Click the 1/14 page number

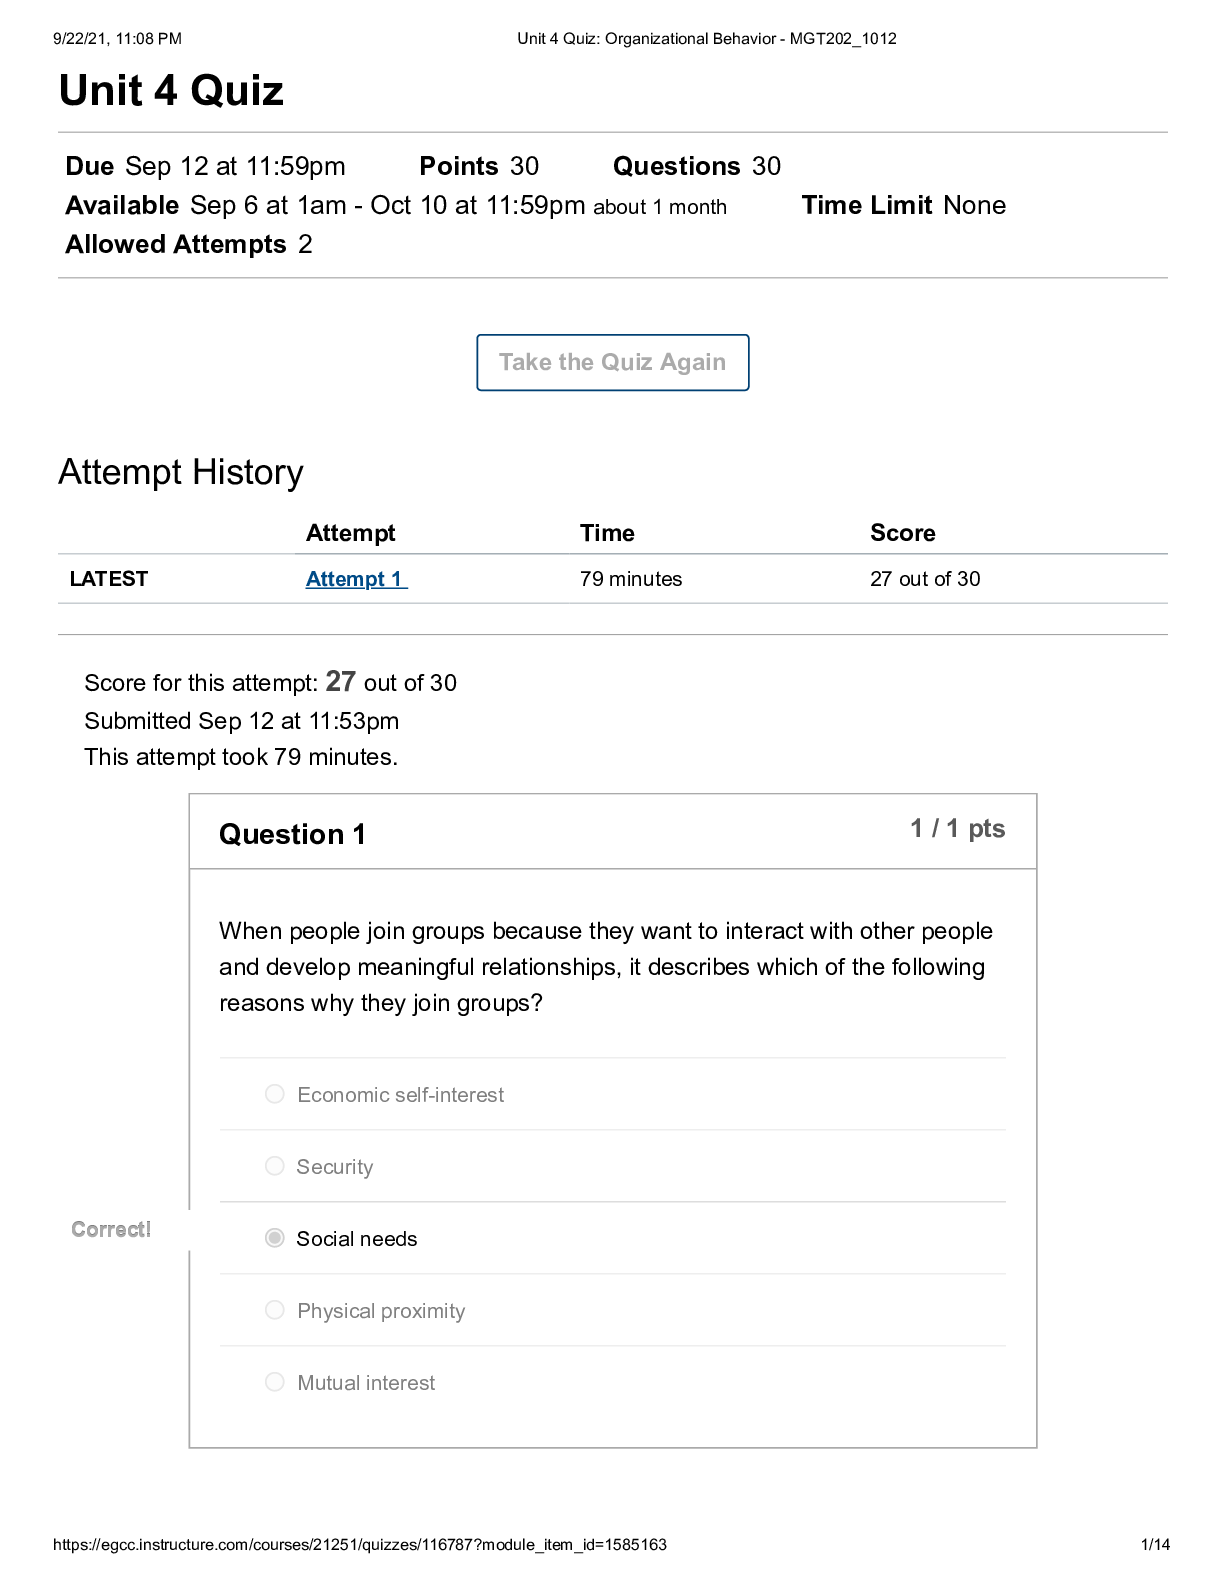point(1155,1545)
